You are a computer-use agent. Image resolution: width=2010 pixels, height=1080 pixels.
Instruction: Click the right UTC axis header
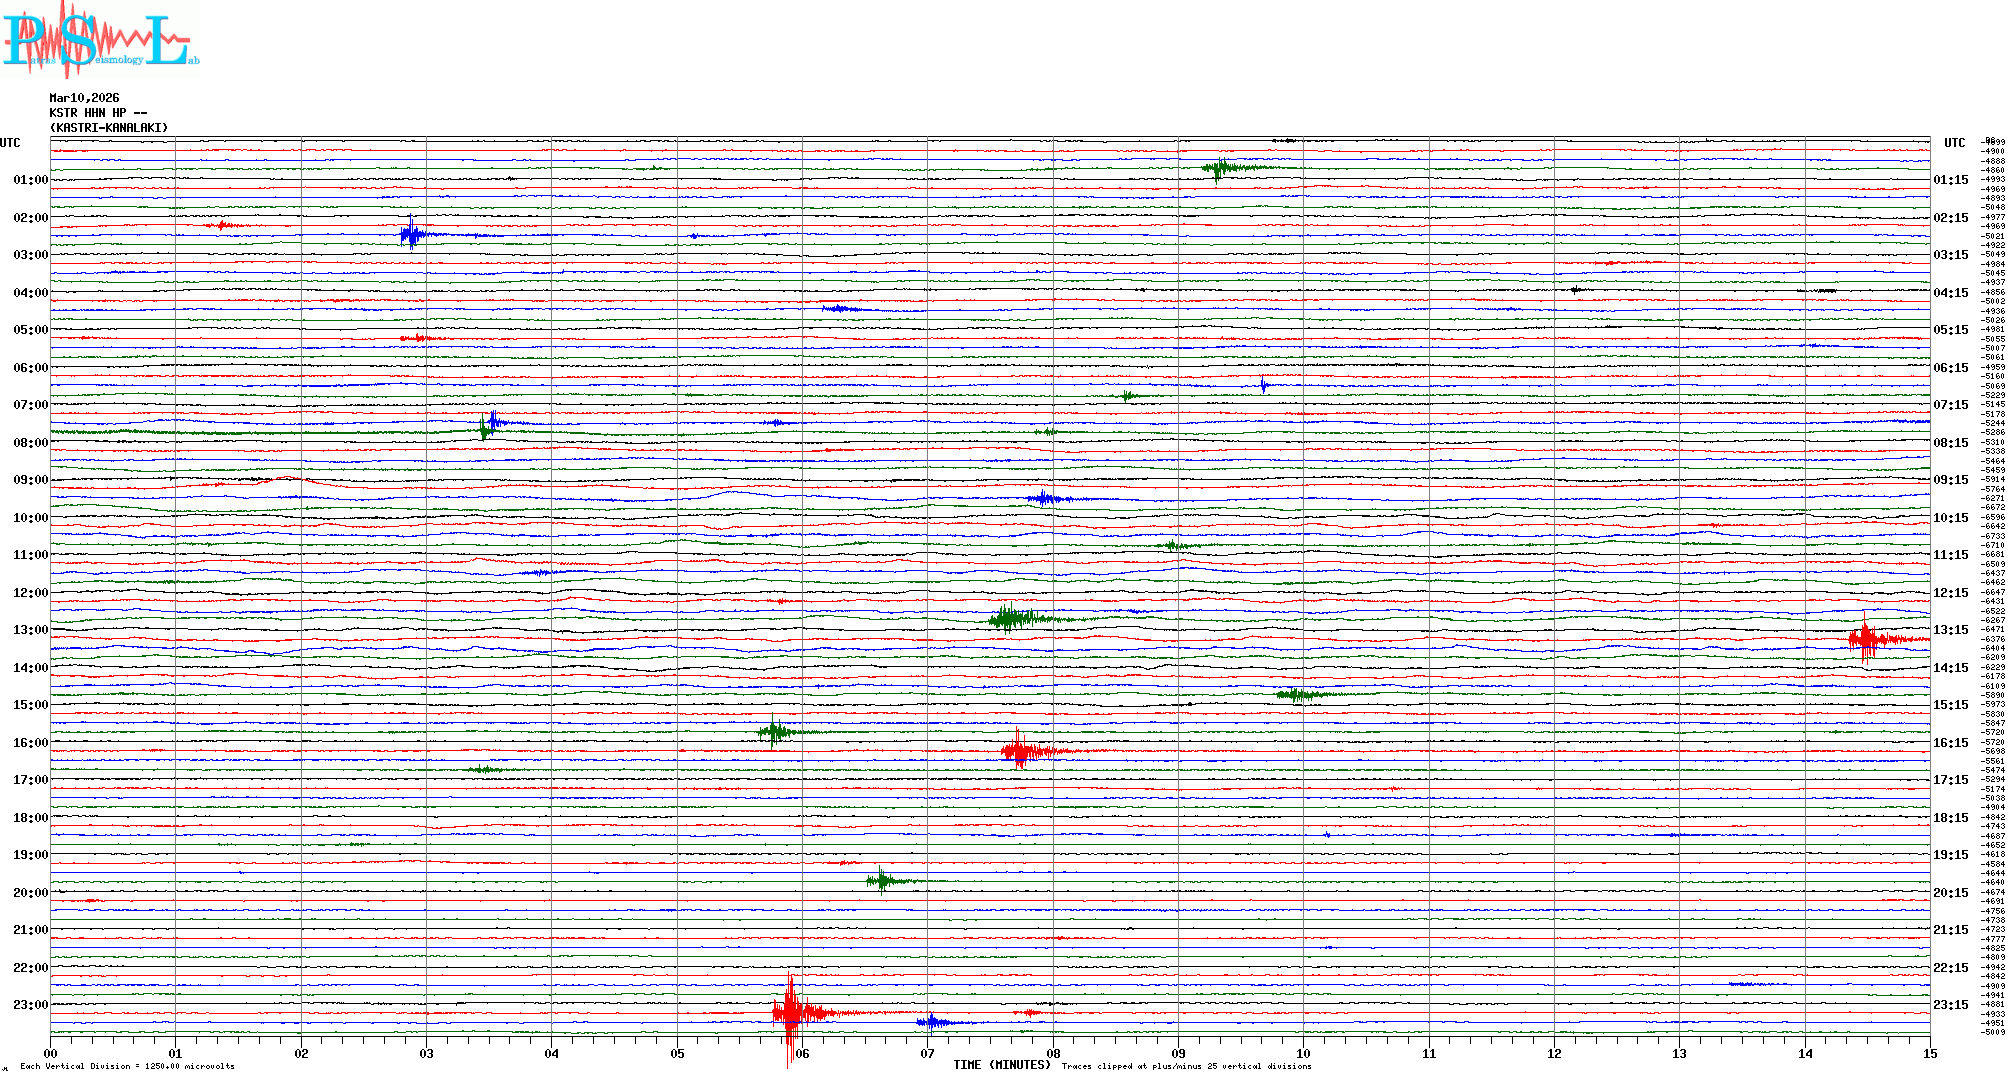1954,143
